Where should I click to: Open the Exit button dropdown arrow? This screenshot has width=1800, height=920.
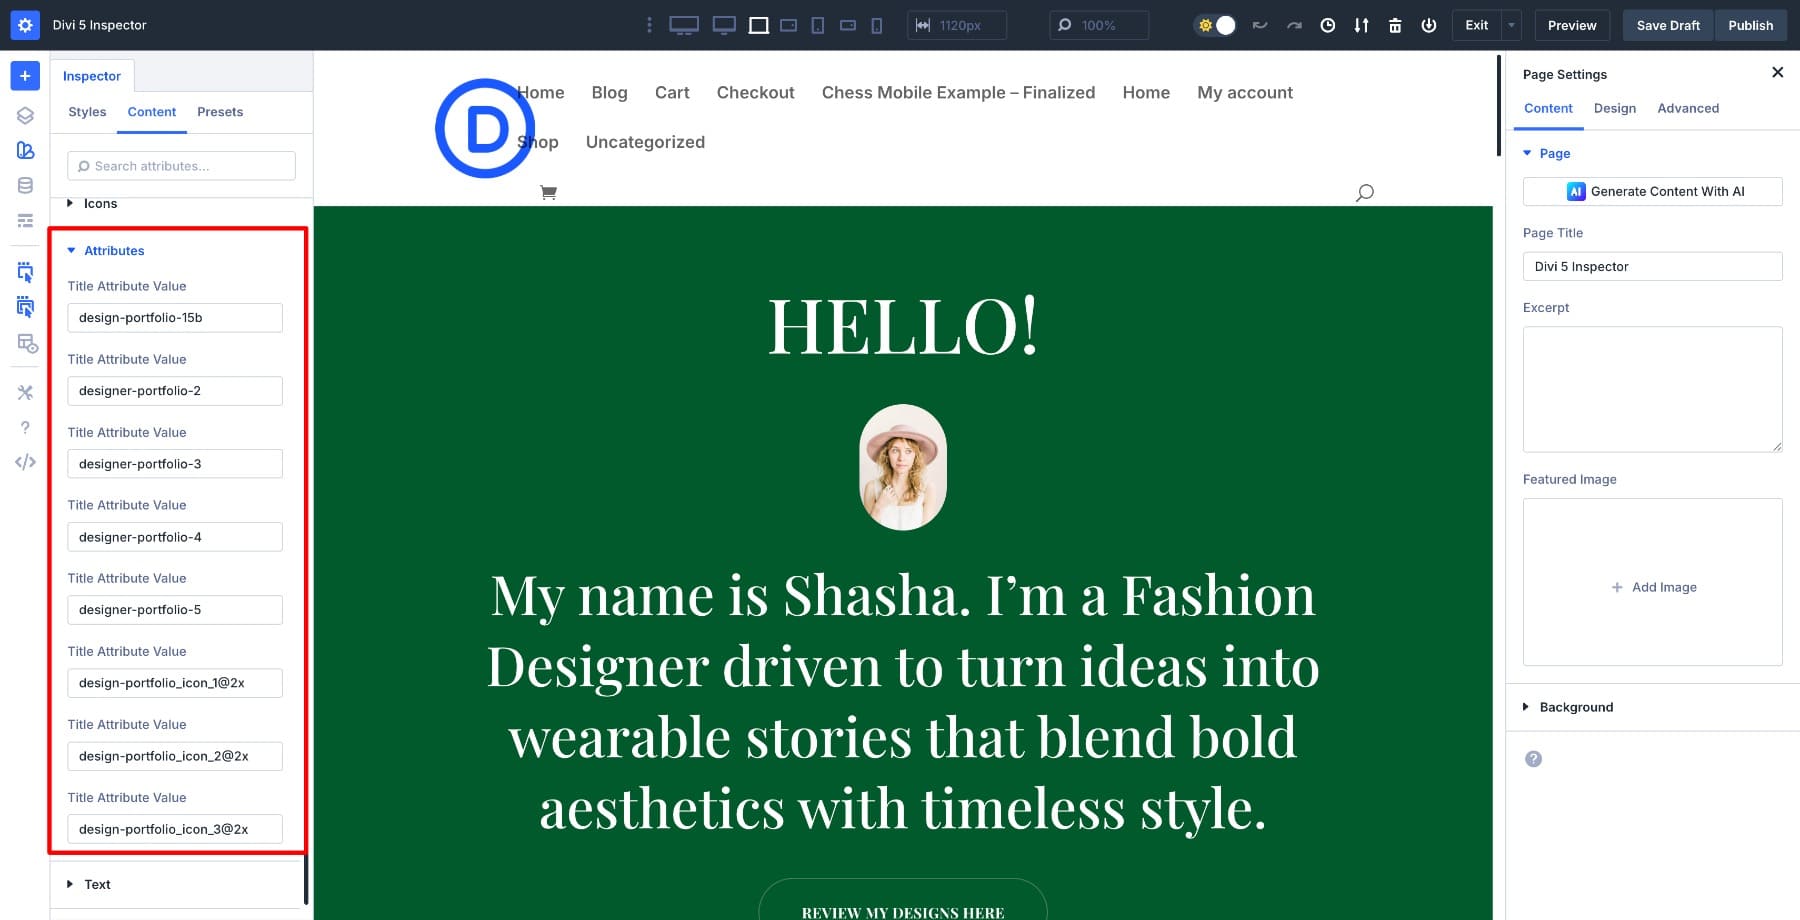point(1512,25)
